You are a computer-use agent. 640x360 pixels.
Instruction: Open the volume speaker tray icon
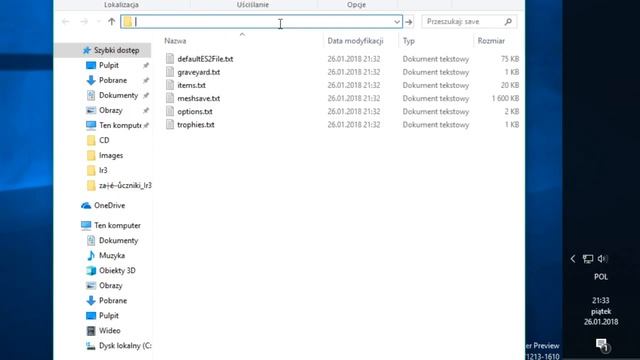602,259
